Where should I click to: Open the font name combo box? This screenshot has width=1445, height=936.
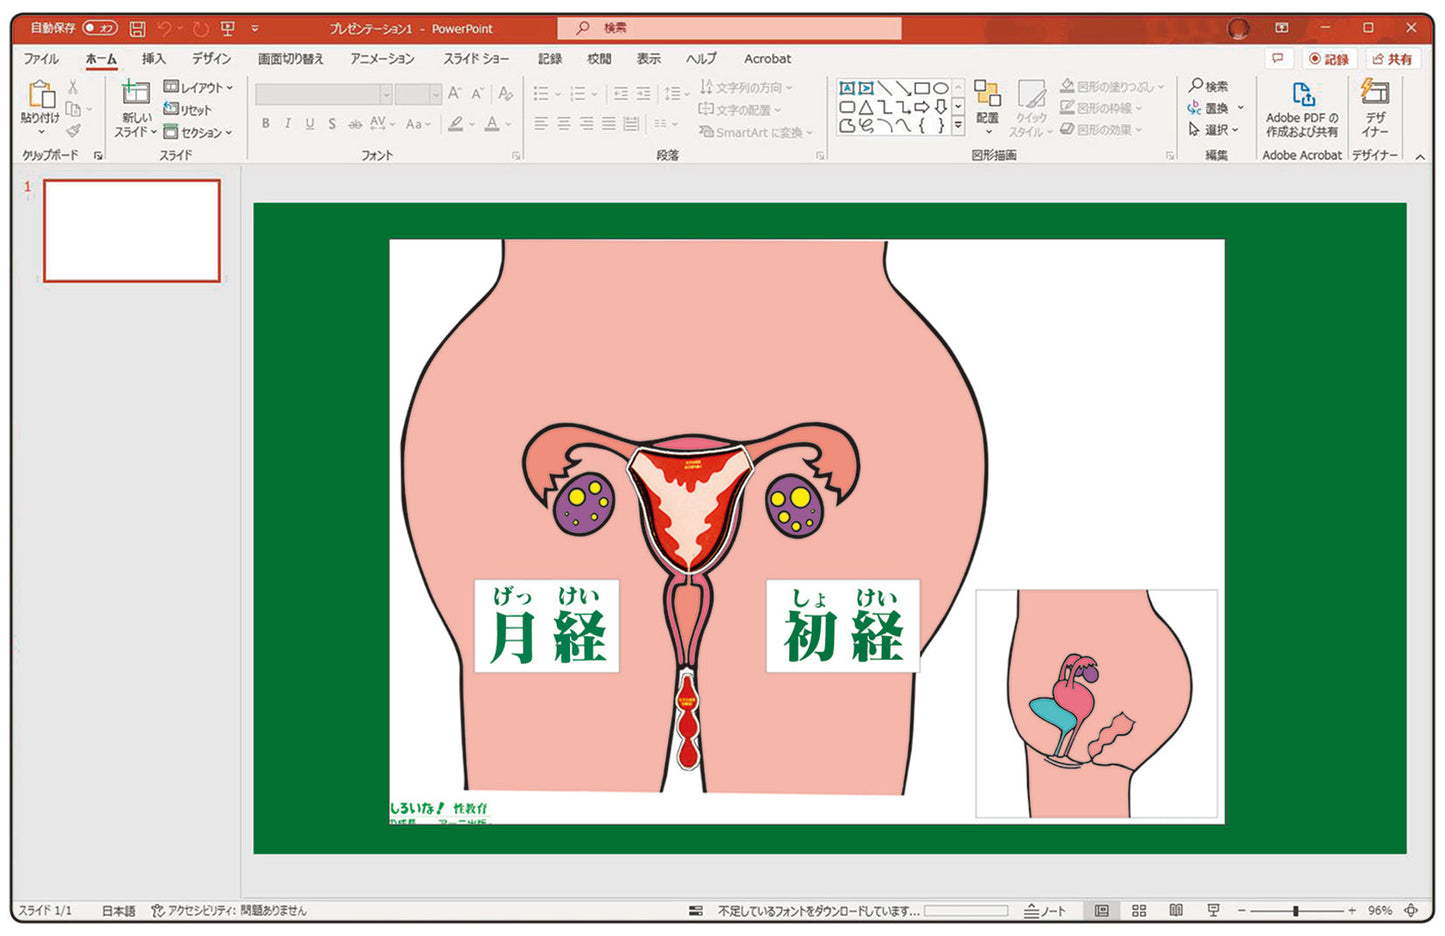pos(323,94)
